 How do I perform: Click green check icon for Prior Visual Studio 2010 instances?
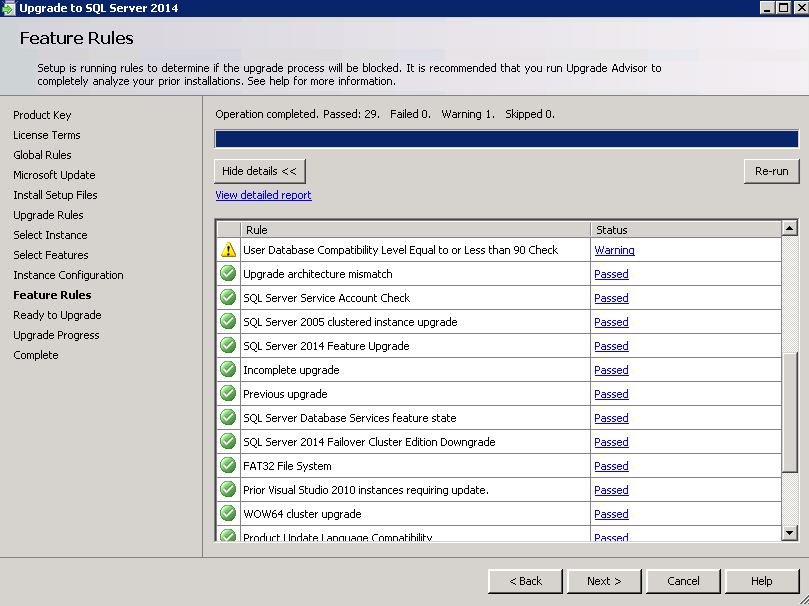[228, 489]
